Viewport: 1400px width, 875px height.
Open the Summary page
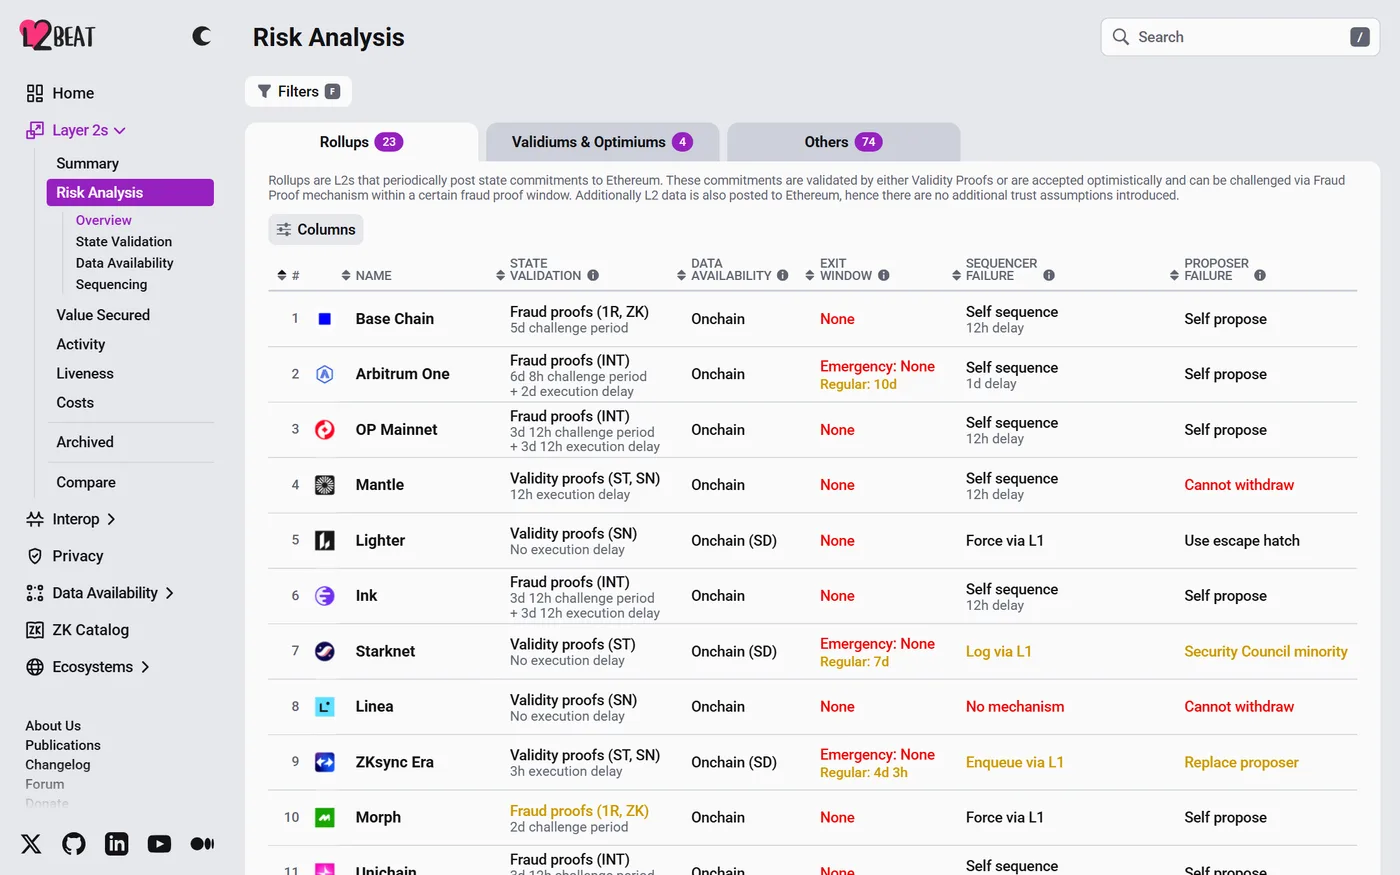(x=87, y=163)
